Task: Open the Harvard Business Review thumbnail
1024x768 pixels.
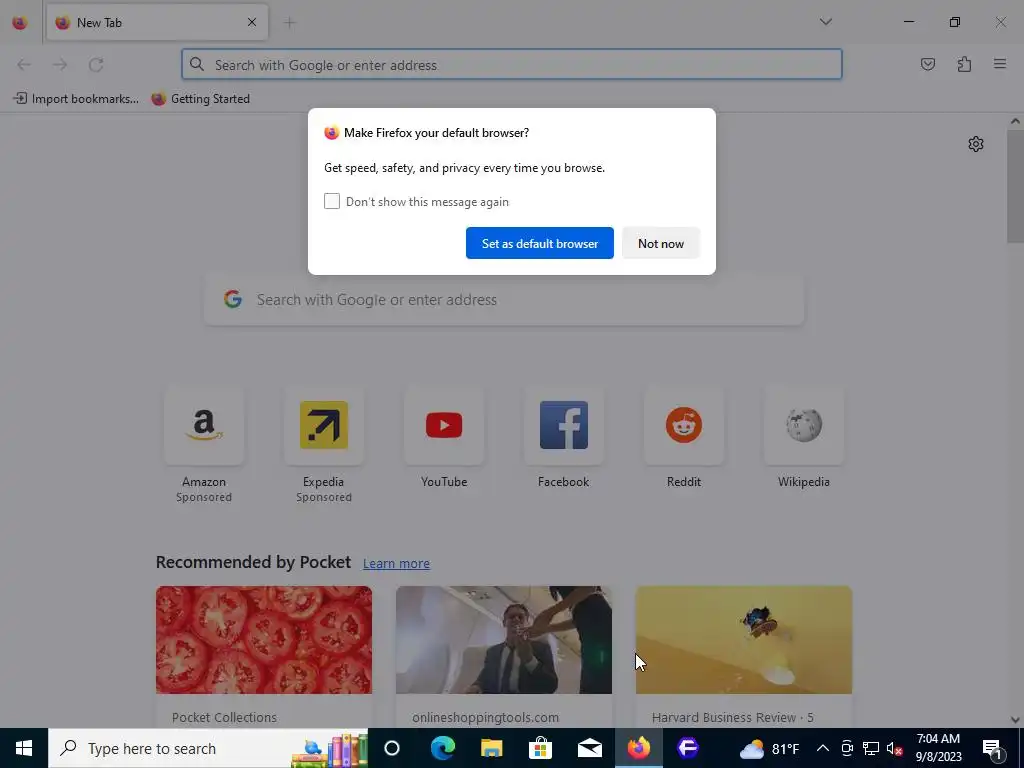Action: 744,640
